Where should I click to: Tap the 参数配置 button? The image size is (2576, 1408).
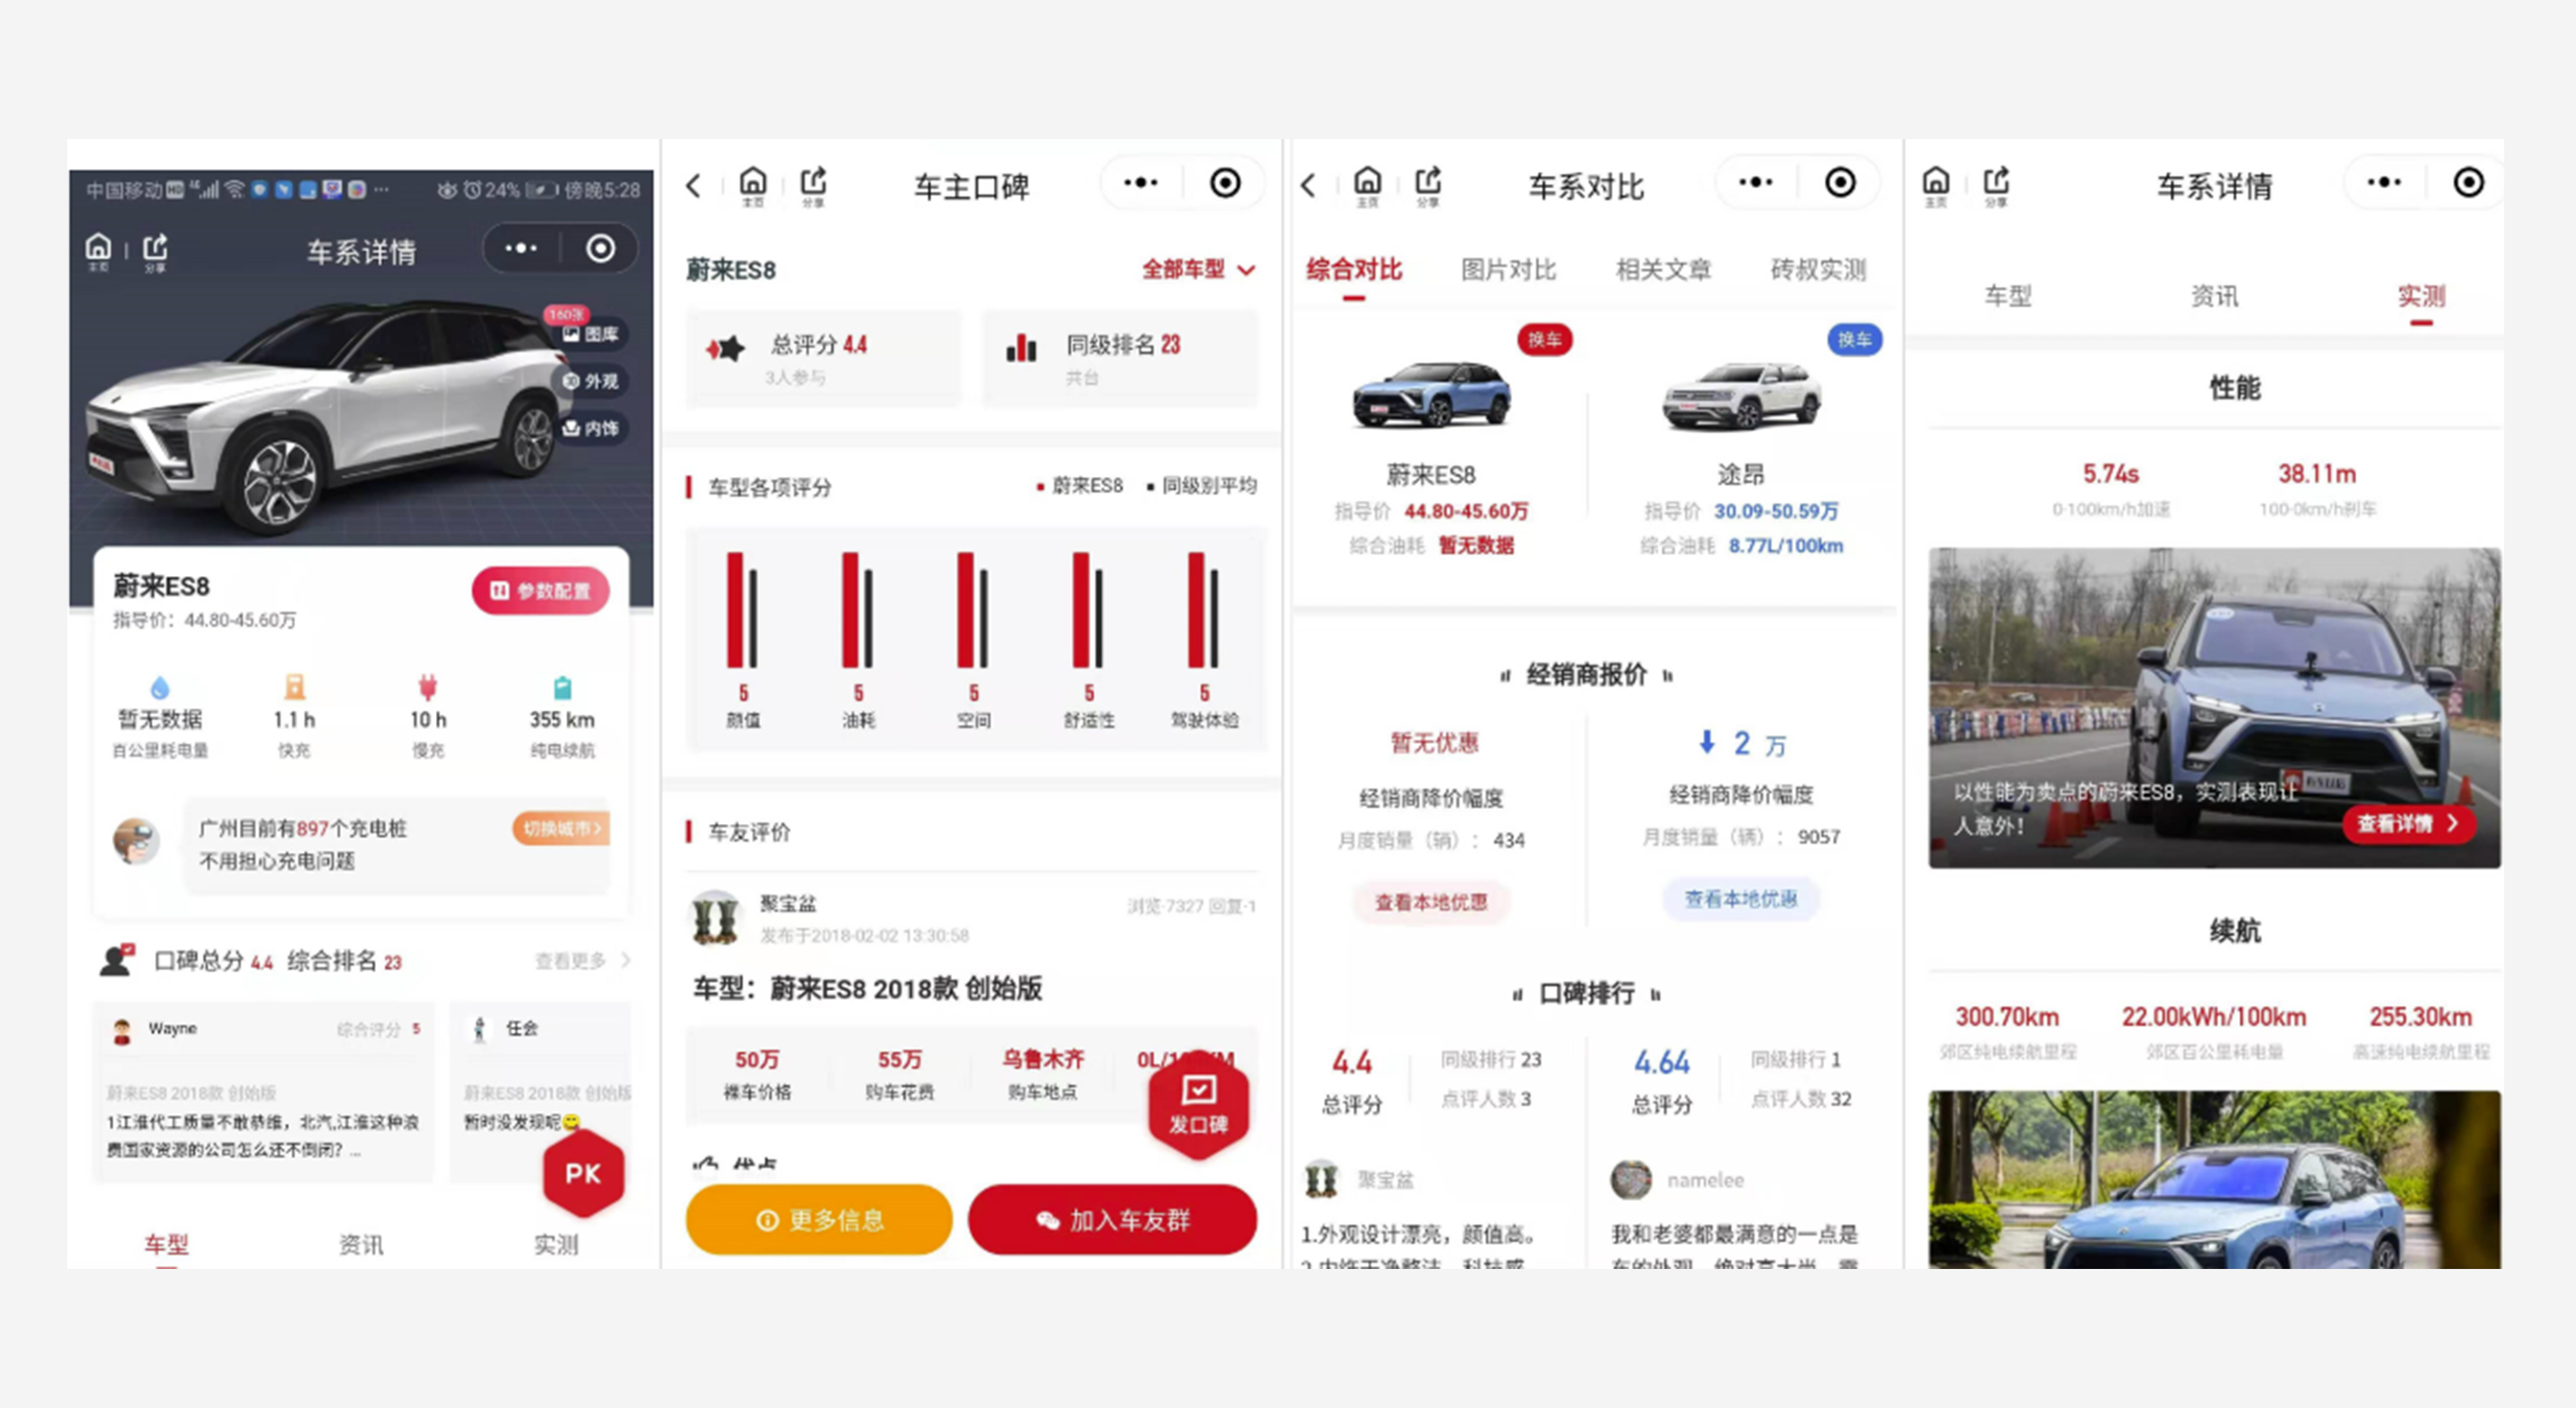click(541, 591)
